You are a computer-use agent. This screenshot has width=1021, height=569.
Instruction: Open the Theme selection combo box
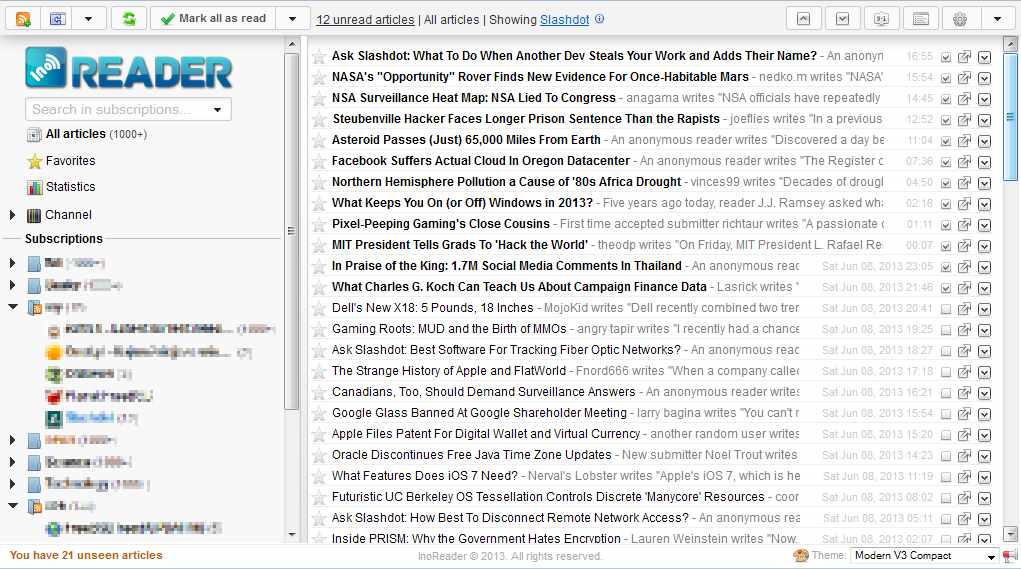pyautogui.click(x=923, y=556)
